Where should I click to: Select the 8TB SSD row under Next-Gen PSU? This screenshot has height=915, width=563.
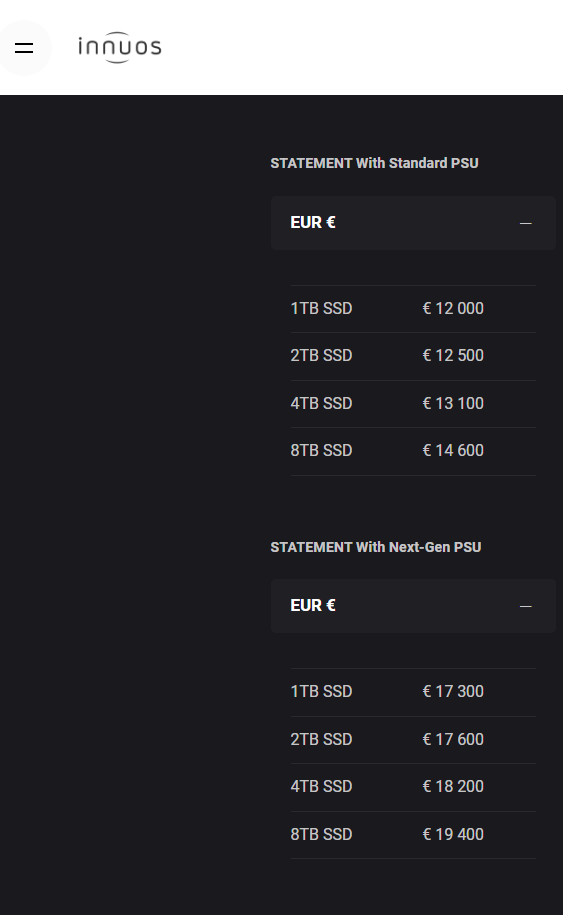(413, 835)
